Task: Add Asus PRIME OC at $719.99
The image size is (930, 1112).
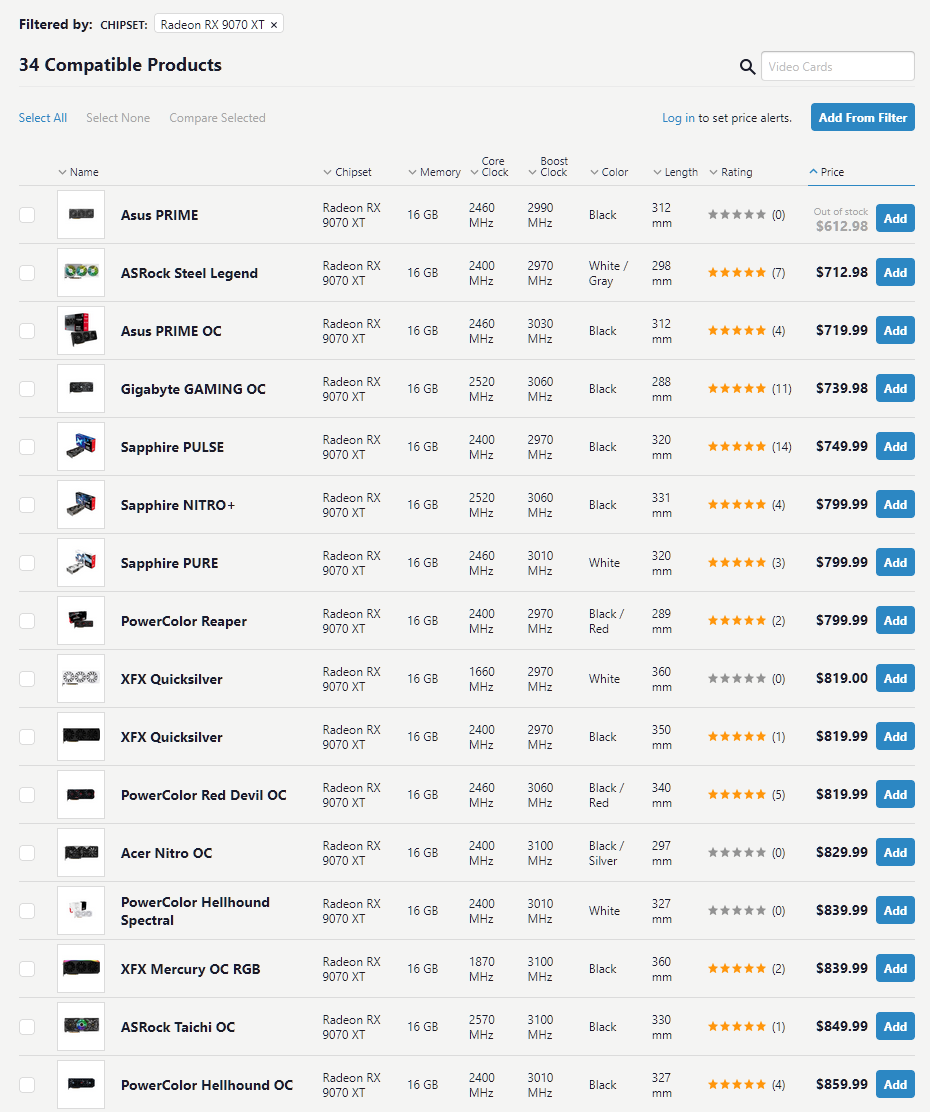Action: [895, 330]
